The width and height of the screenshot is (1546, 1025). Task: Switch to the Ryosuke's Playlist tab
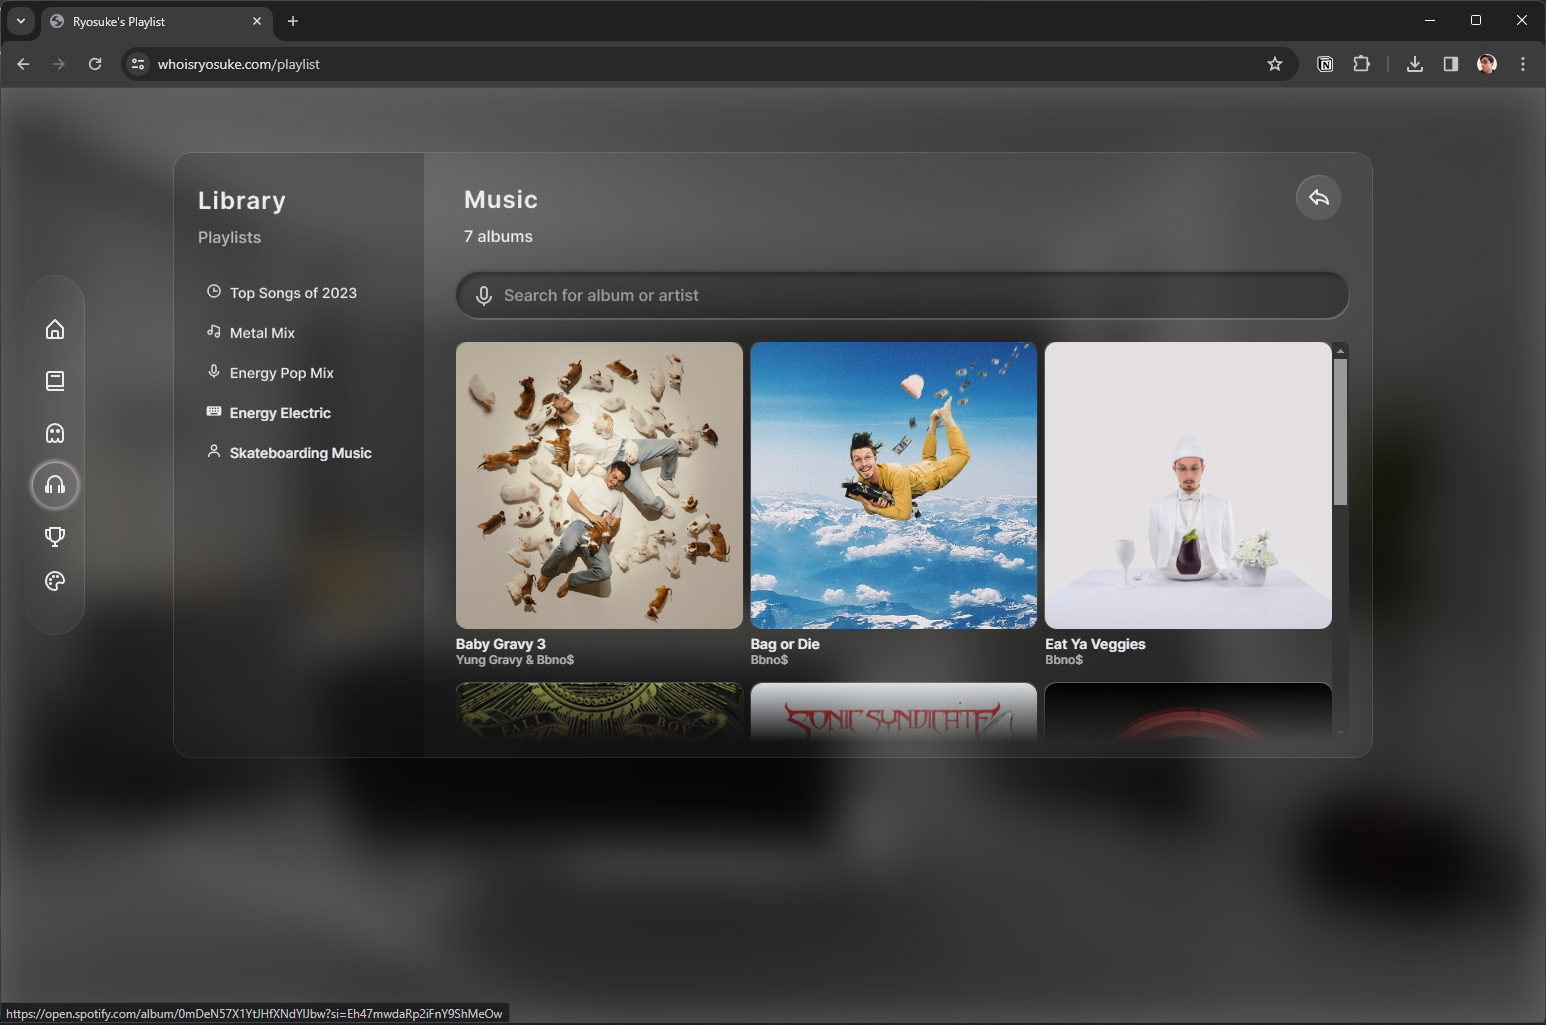click(150, 21)
